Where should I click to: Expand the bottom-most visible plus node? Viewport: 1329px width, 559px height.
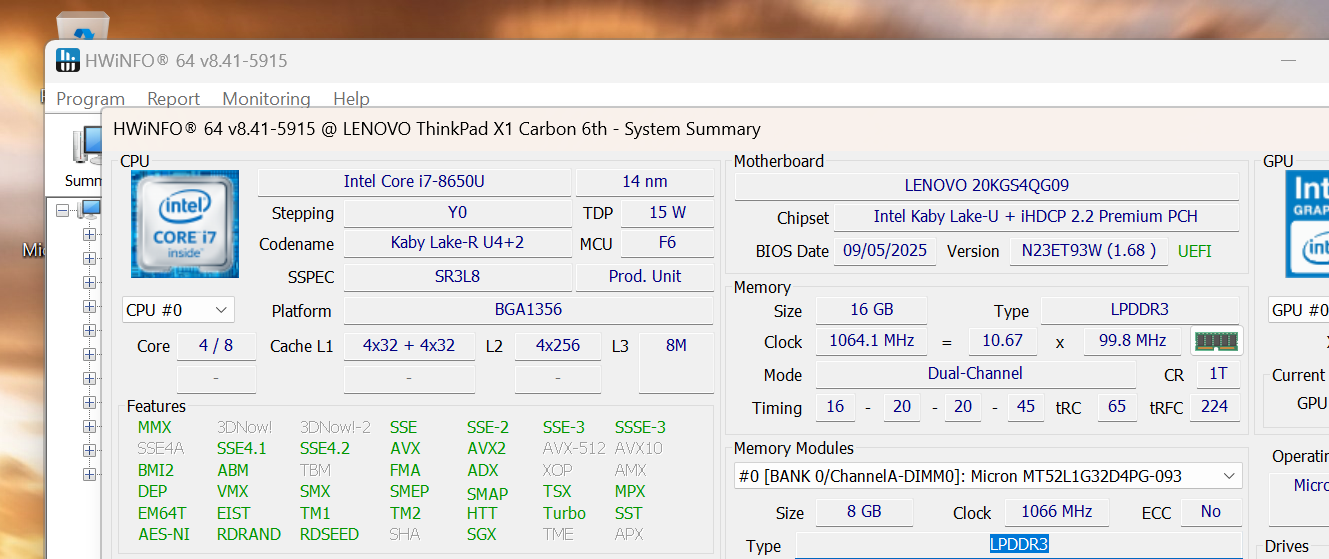89,474
